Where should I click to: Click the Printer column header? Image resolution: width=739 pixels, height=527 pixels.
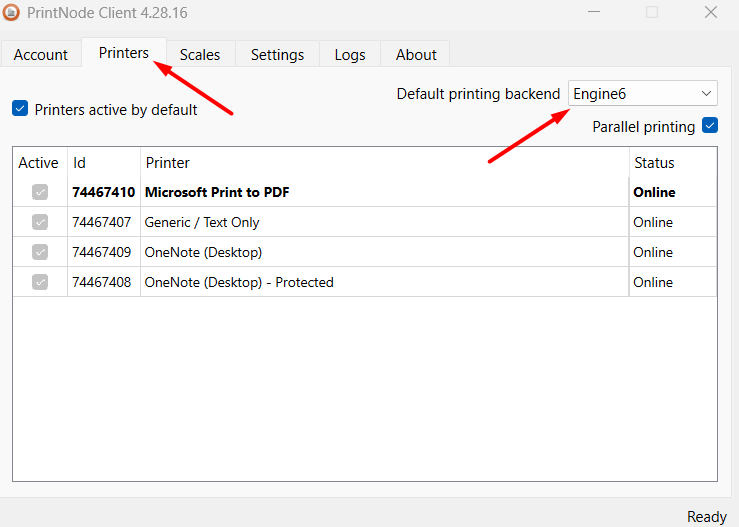pos(167,163)
